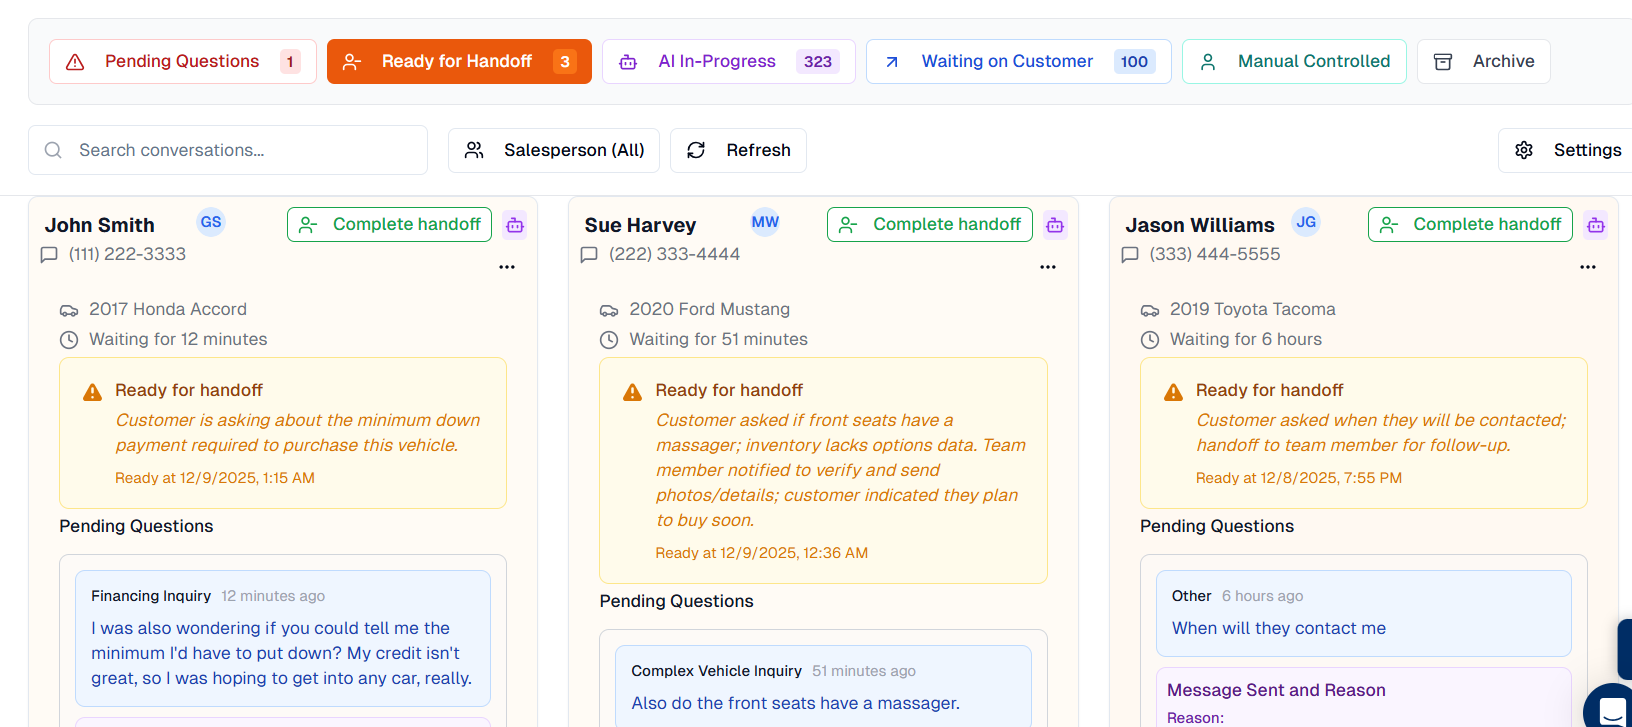Click the AI robot icon on John Smith's card
Image resolution: width=1632 pixels, height=727 pixels.
click(515, 225)
